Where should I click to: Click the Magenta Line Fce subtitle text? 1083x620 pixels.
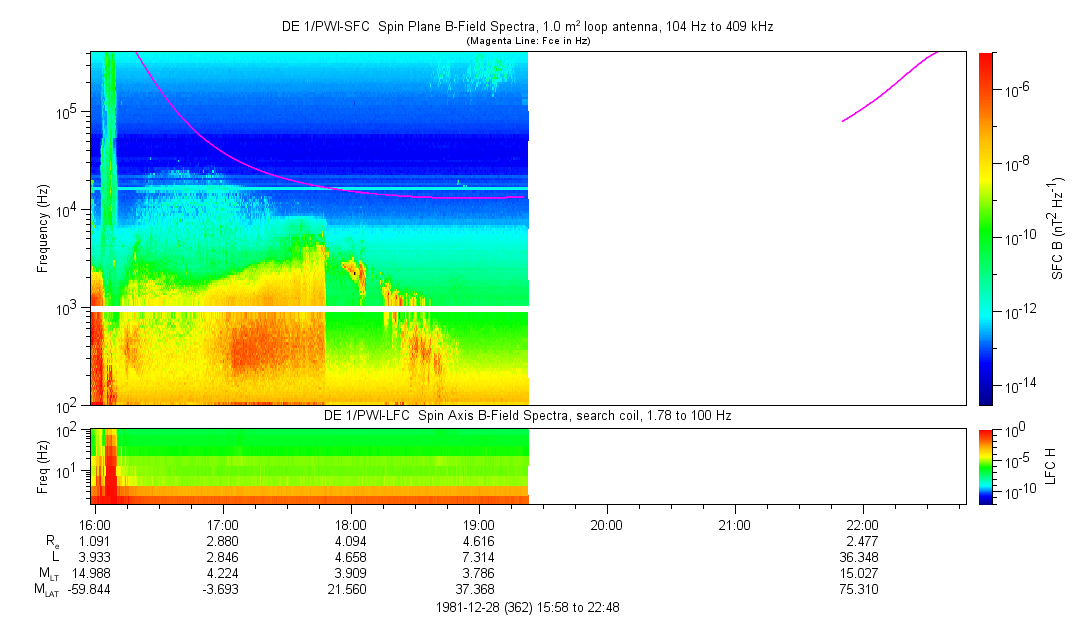coord(527,40)
